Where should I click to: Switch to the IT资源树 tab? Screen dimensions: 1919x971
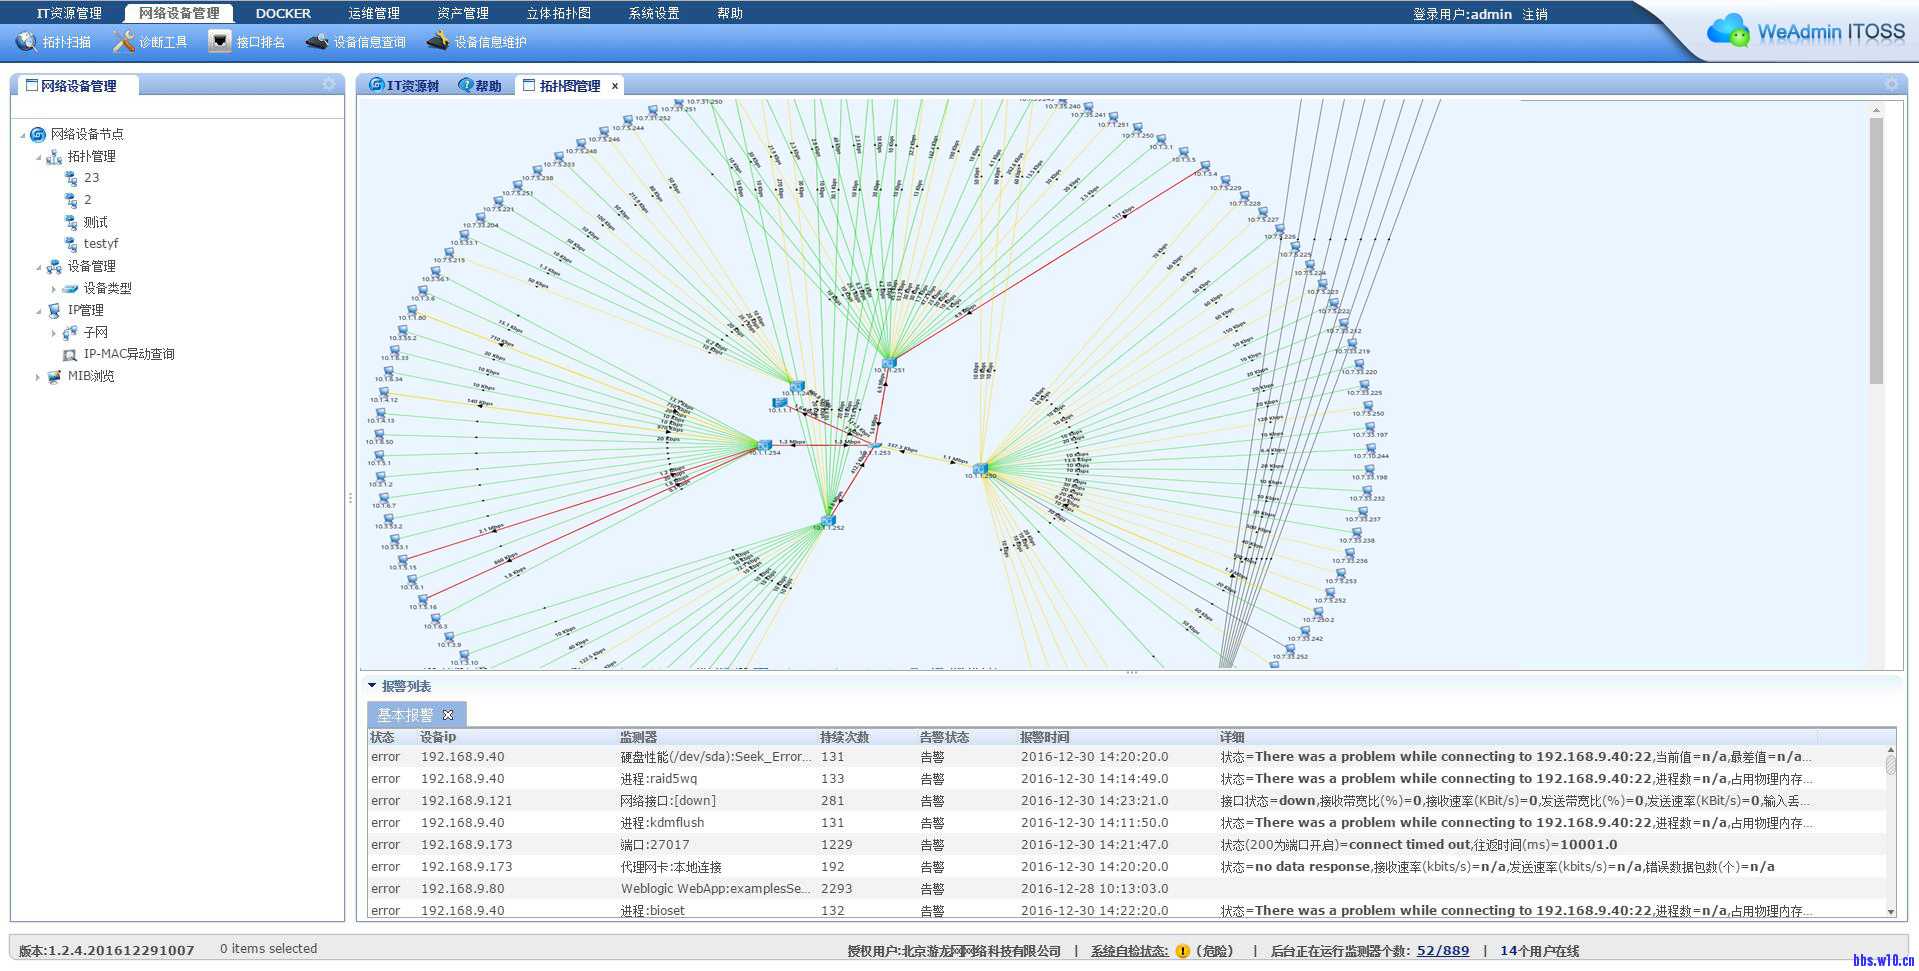coord(404,86)
